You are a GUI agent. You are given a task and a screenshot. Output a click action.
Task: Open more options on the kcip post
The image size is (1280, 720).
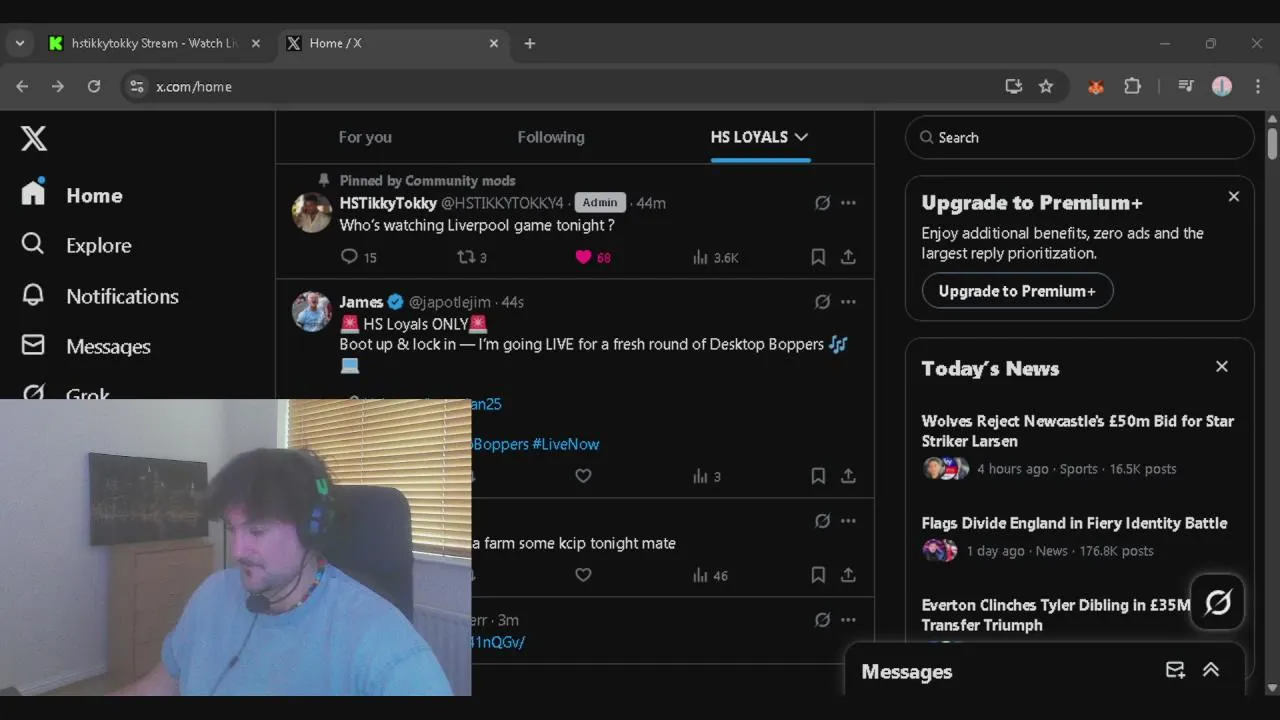point(848,521)
